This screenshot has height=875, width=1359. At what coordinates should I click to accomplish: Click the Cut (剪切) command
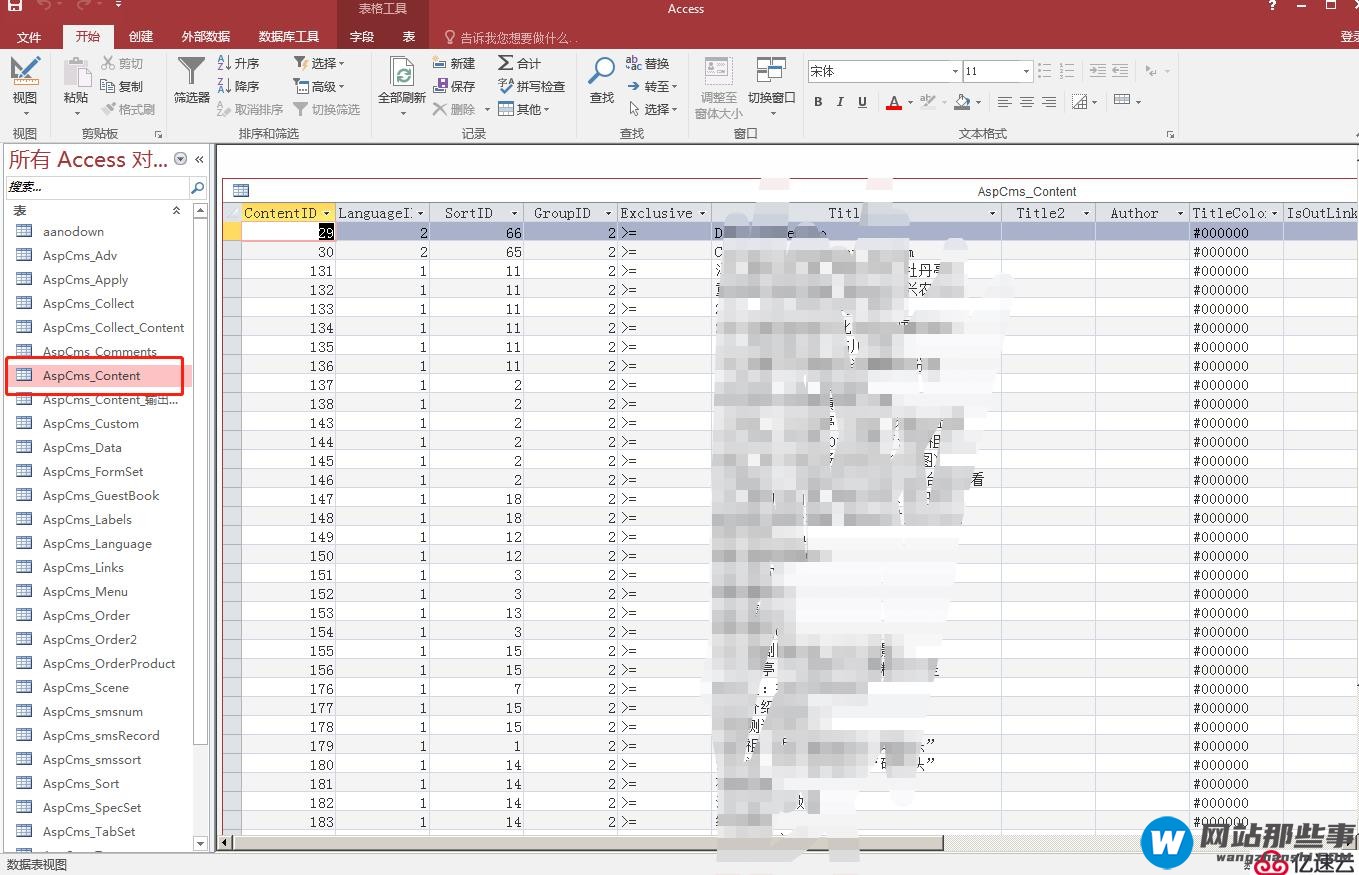(x=122, y=63)
